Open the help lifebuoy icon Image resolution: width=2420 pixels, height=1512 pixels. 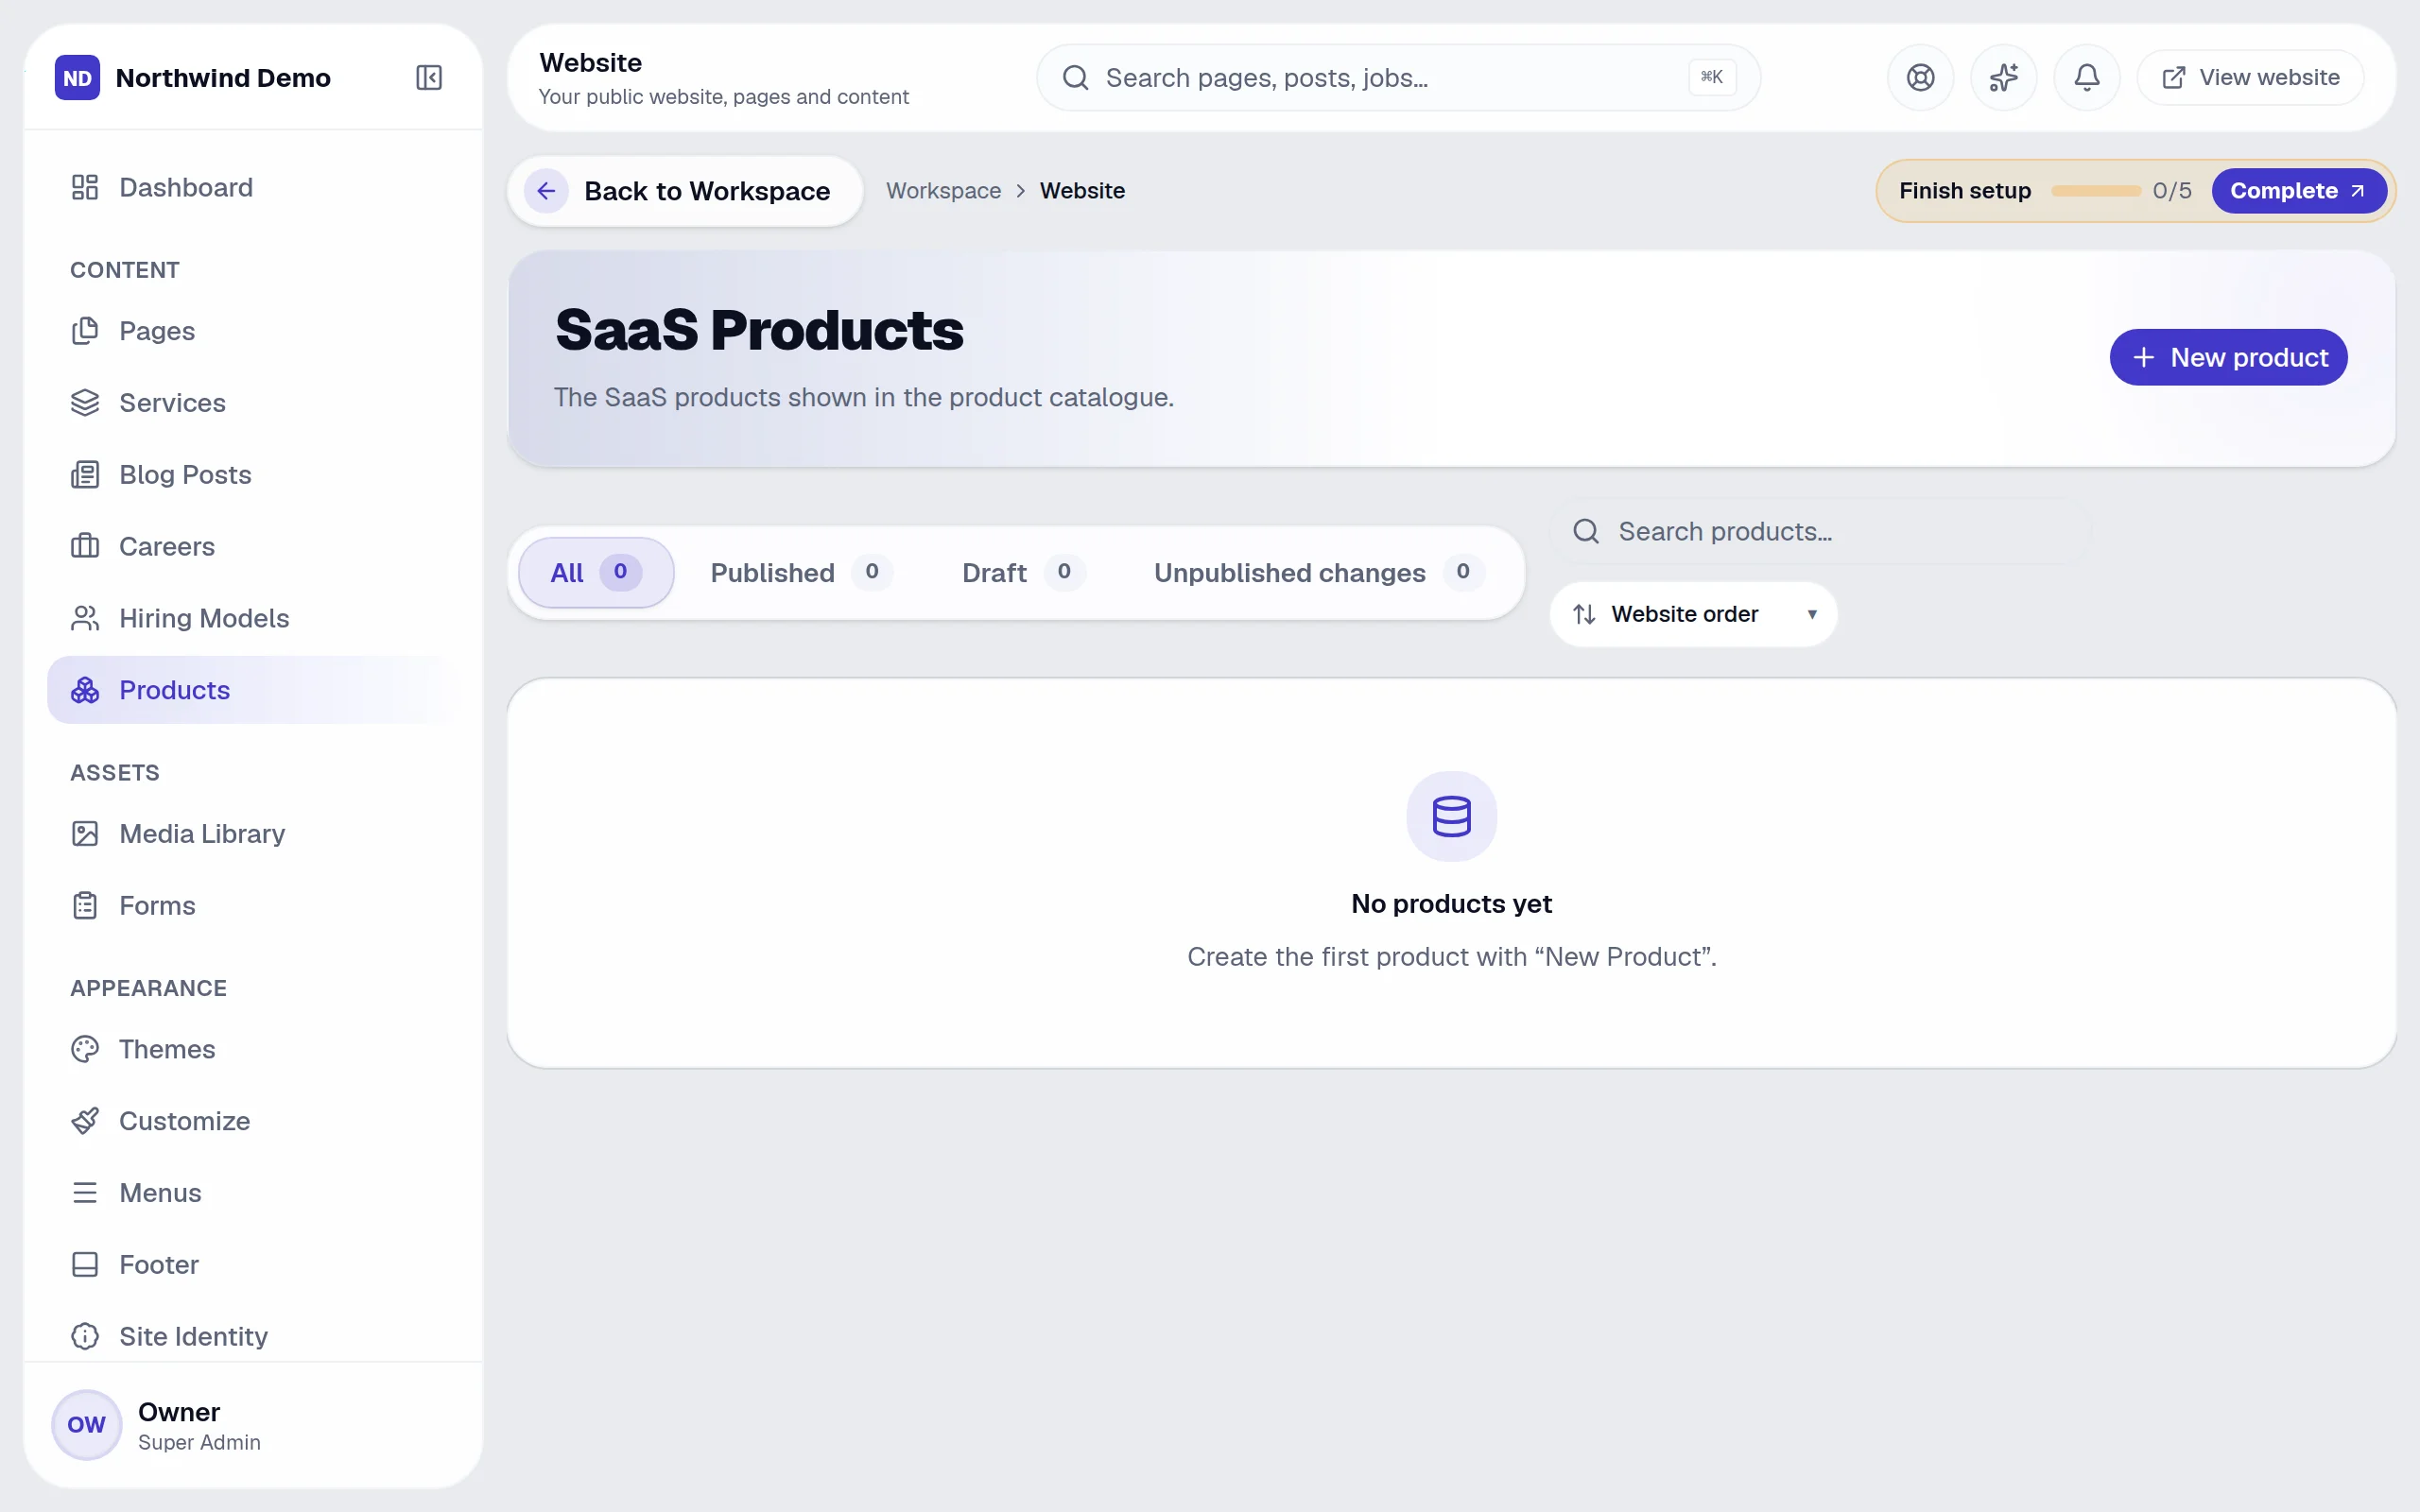(x=1920, y=77)
